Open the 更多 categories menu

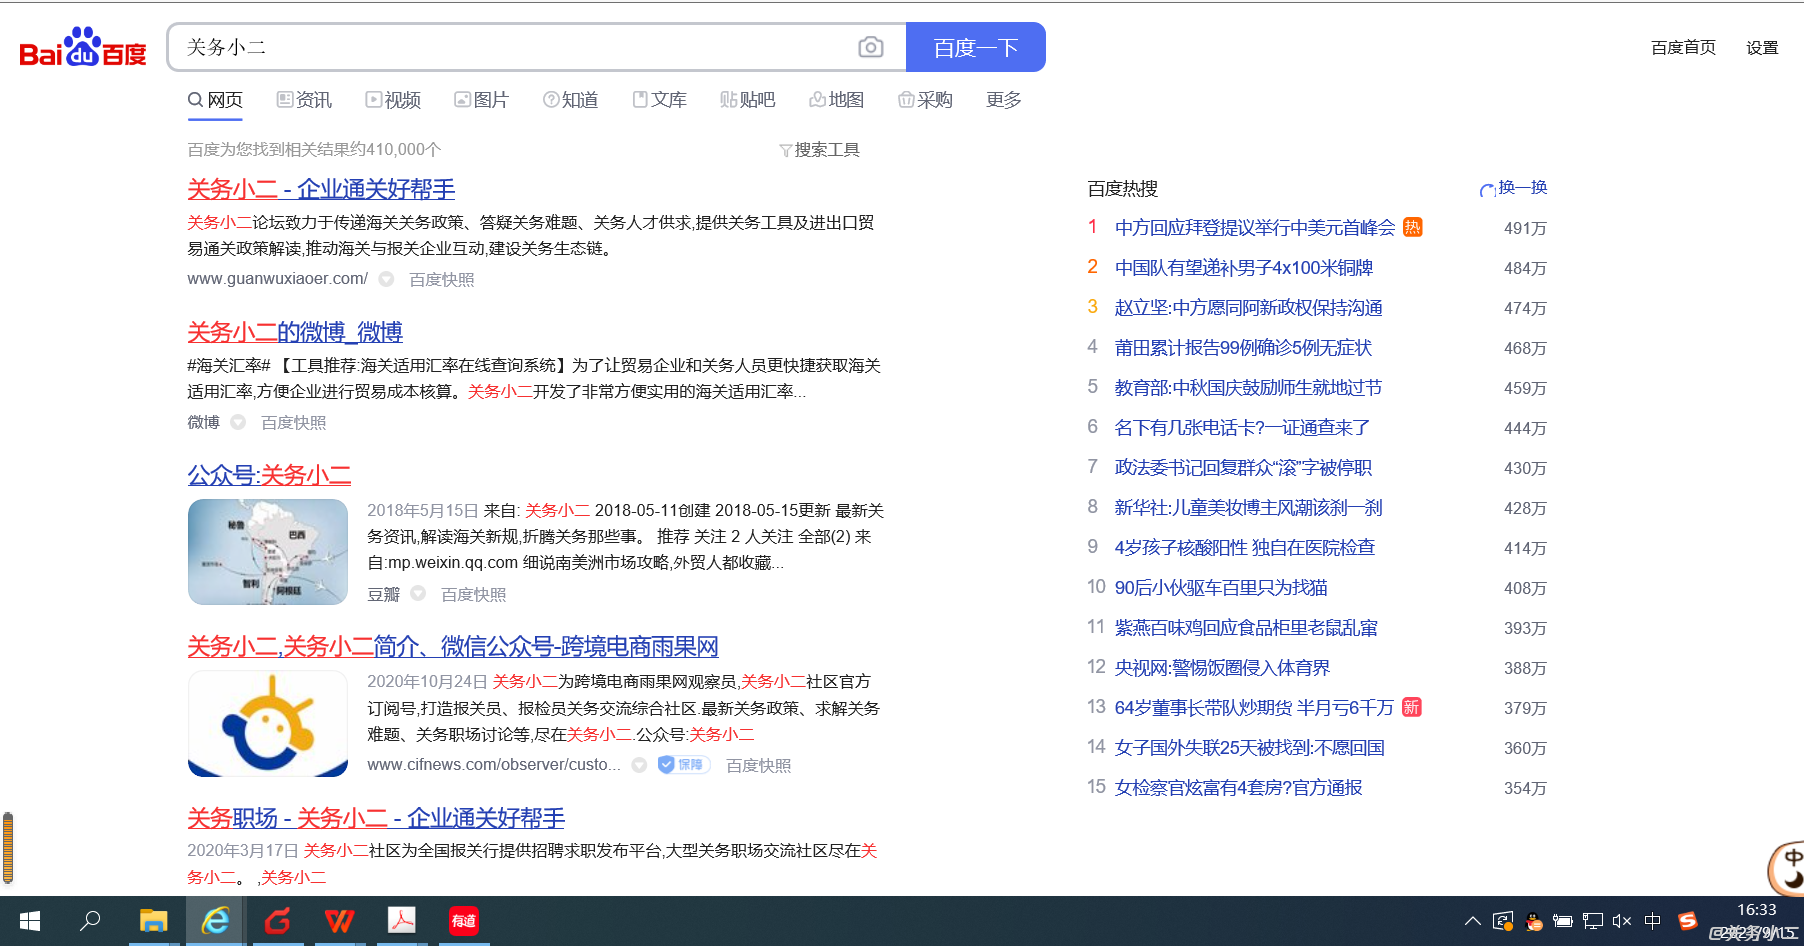[1003, 100]
